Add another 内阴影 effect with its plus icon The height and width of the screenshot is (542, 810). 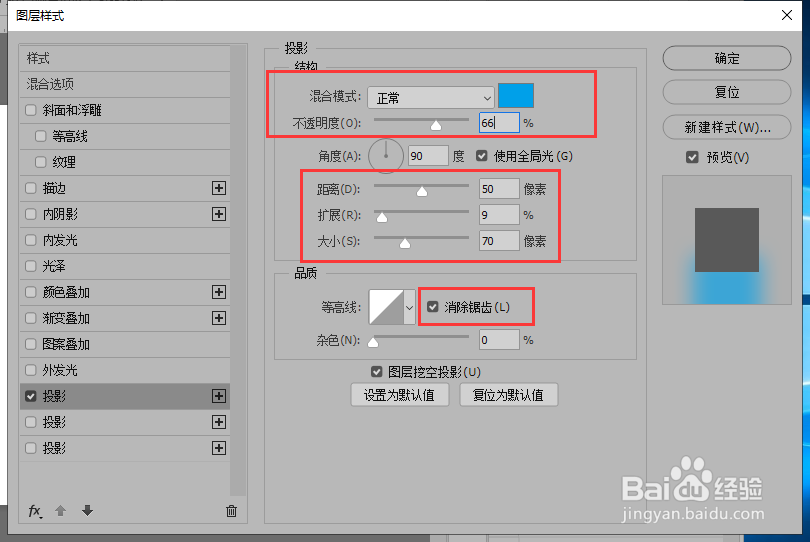click(x=219, y=214)
